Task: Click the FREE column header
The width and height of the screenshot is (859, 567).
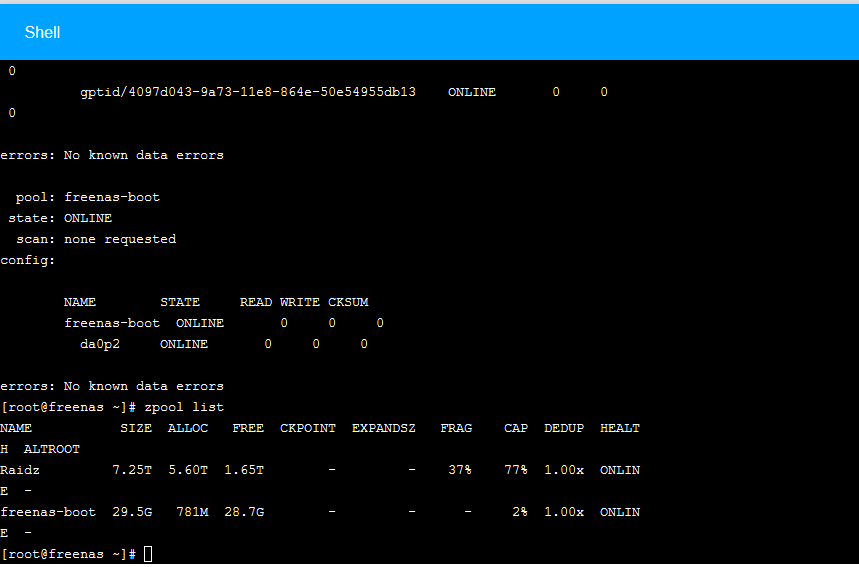Action: coord(248,428)
